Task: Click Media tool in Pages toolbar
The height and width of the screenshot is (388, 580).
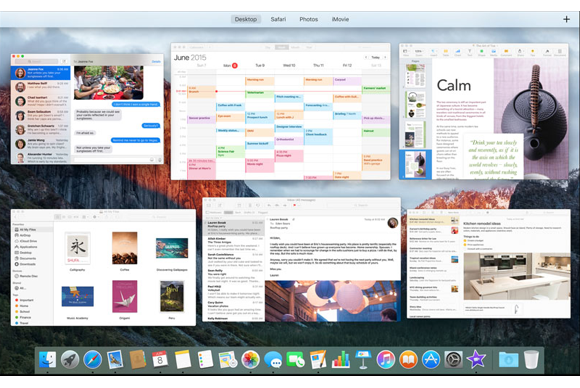Action: click(x=493, y=53)
